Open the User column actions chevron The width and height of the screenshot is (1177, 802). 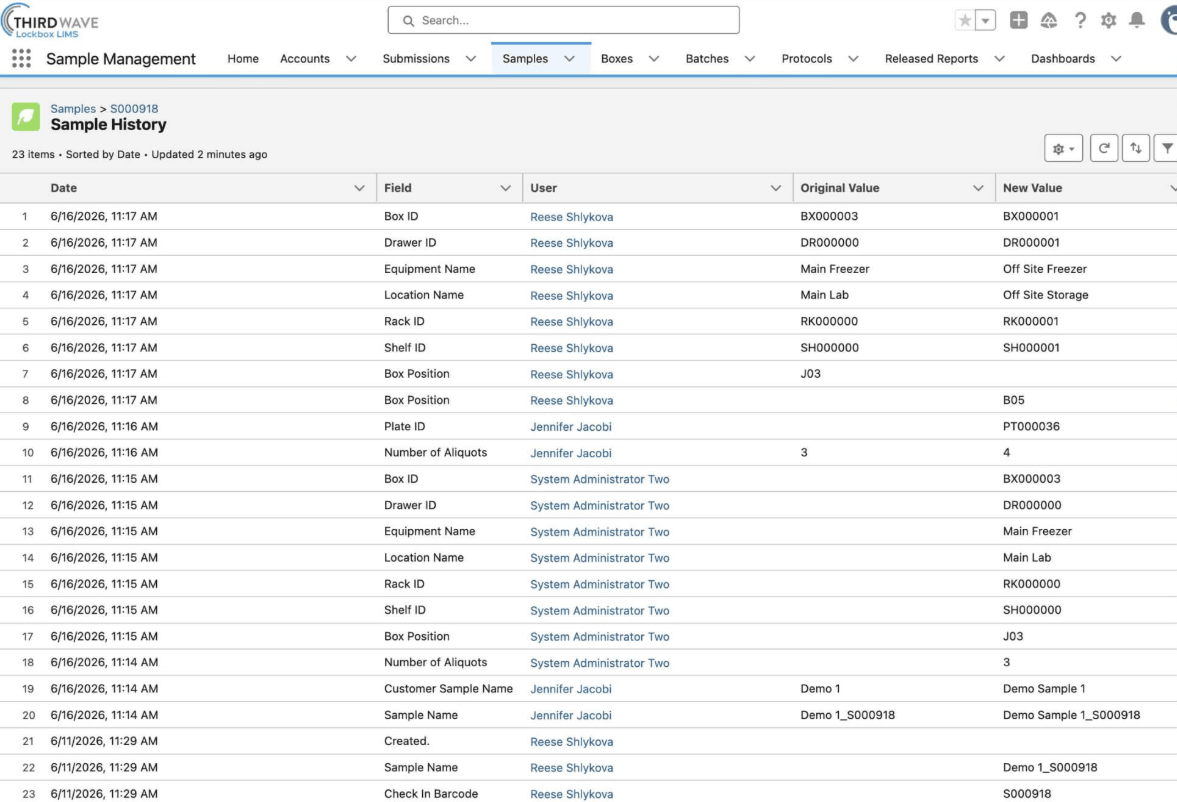[x=775, y=188]
